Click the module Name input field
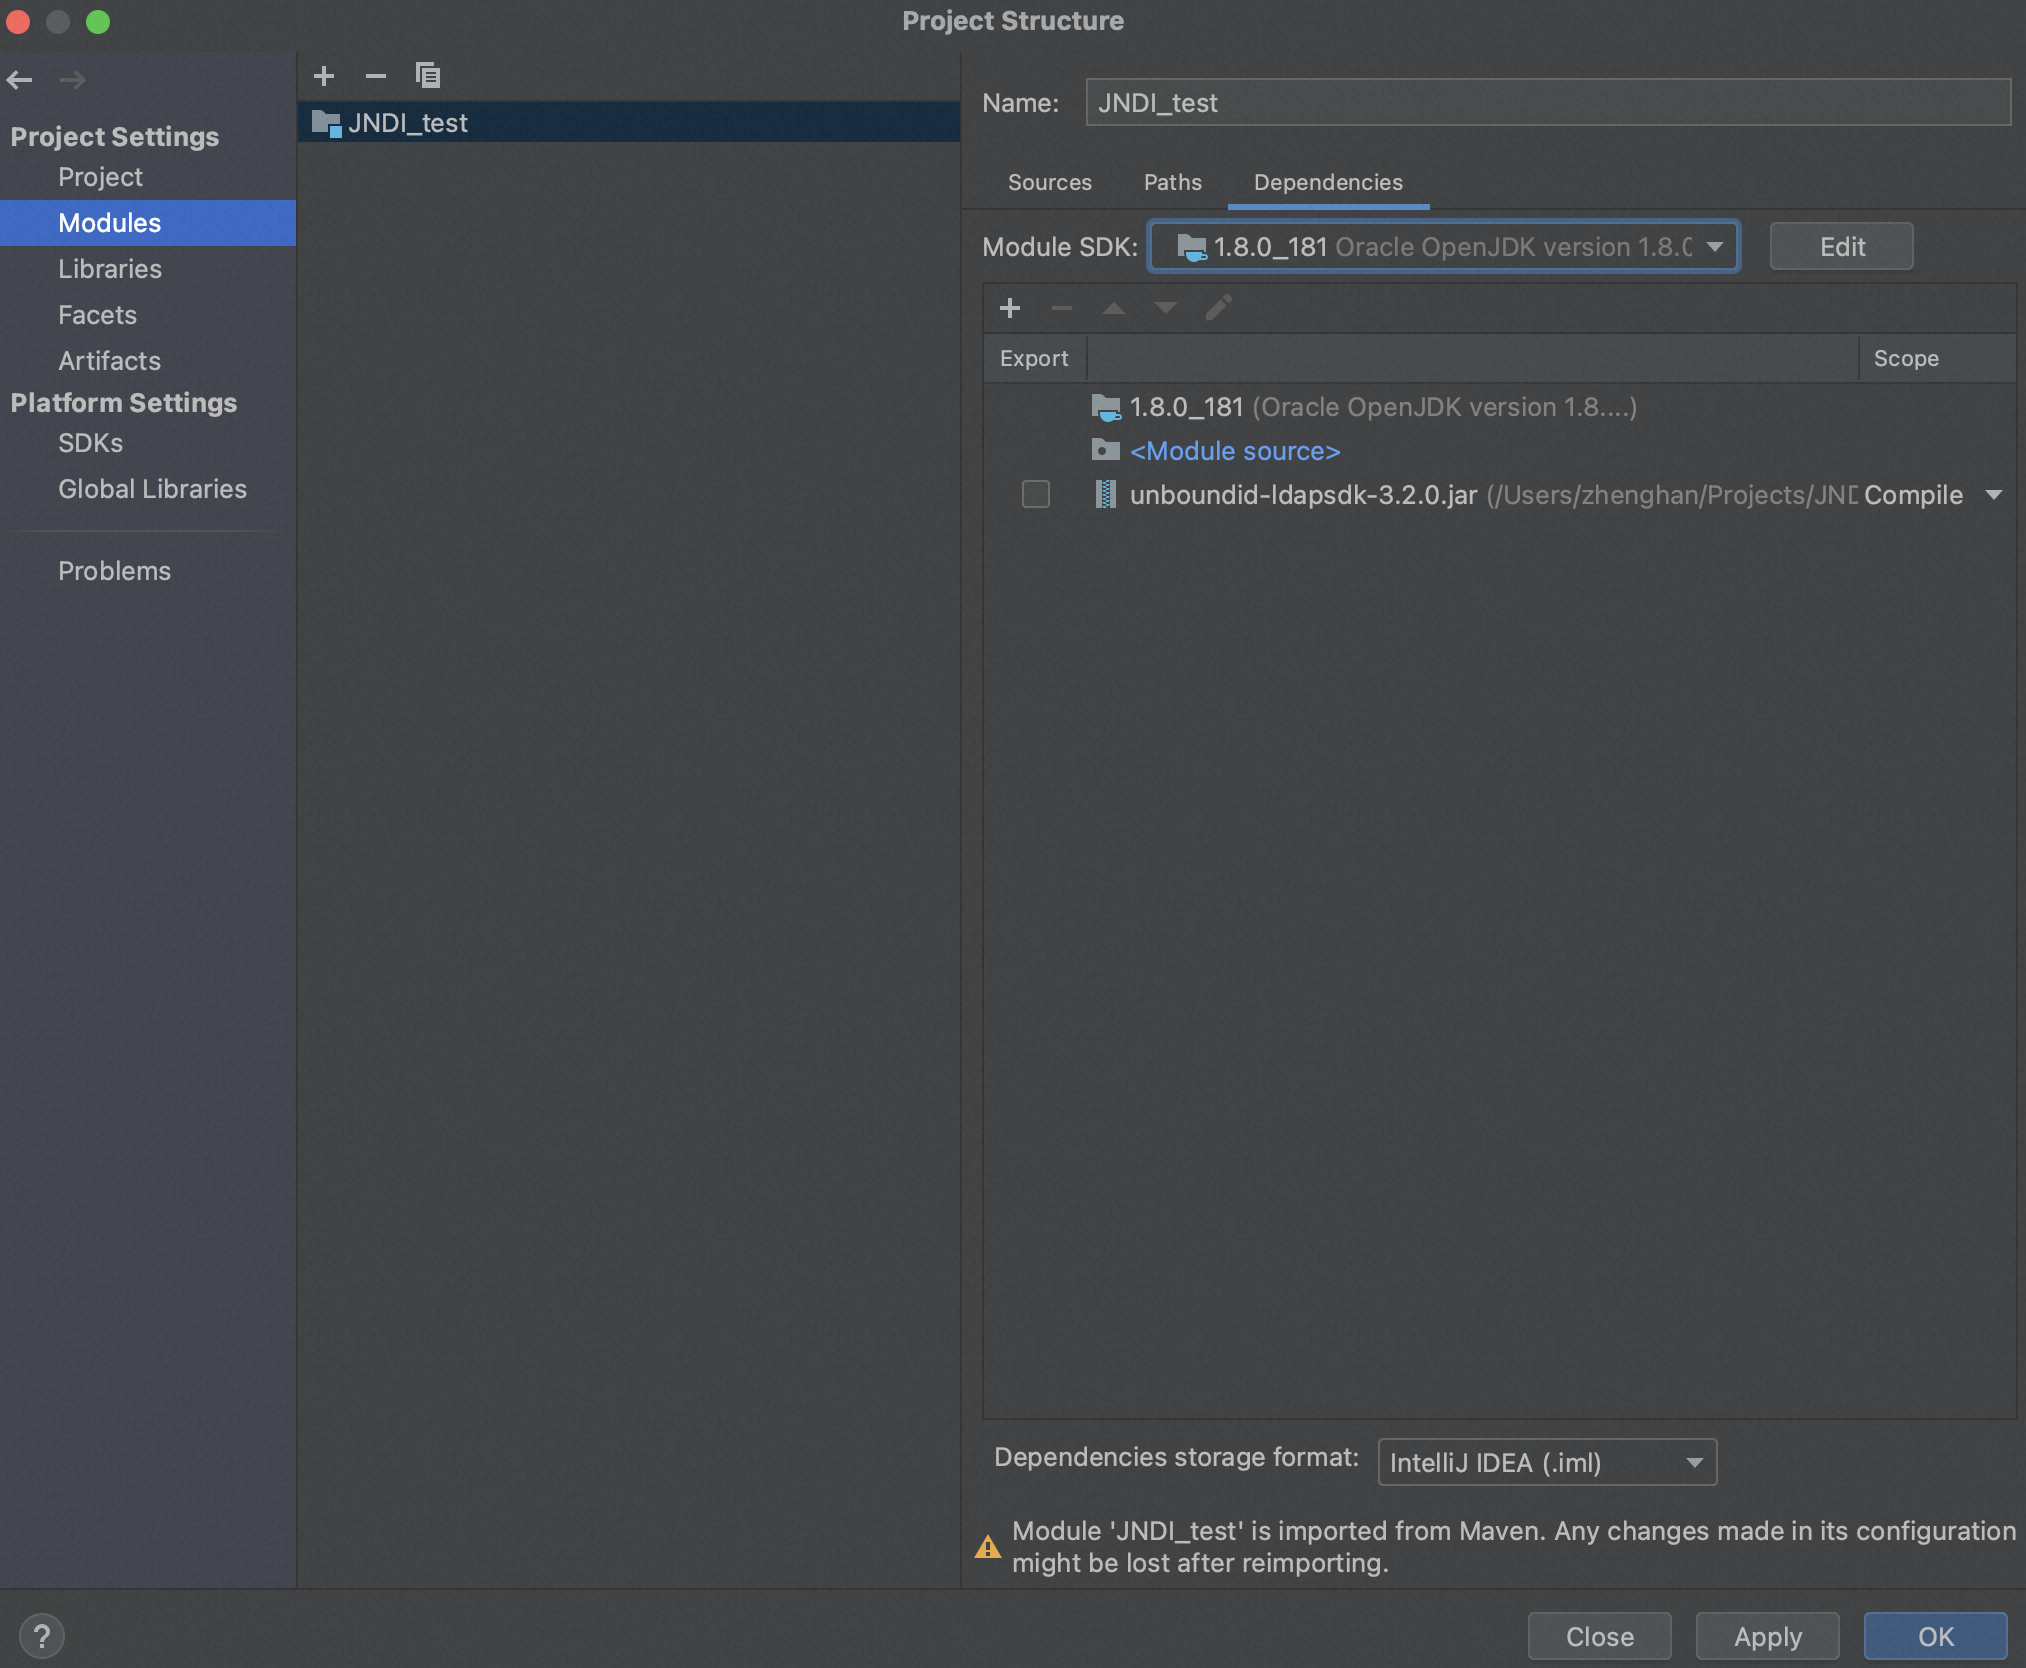Screen dimensions: 2026x1668 click(x=1548, y=102)
